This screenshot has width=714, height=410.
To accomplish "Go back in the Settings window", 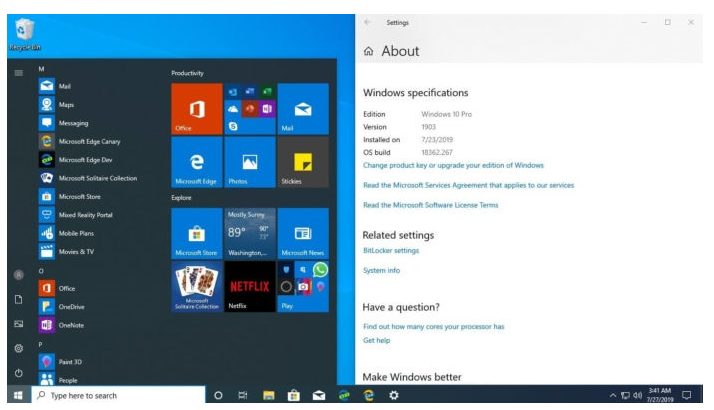I will click(367, 22).
